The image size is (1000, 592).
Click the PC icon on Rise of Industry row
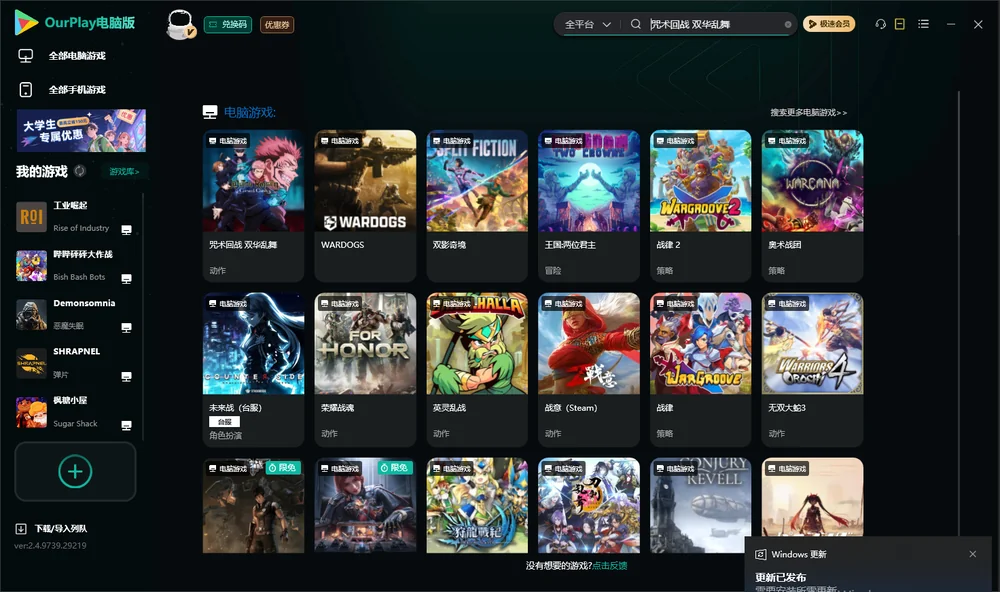point(126,230)
